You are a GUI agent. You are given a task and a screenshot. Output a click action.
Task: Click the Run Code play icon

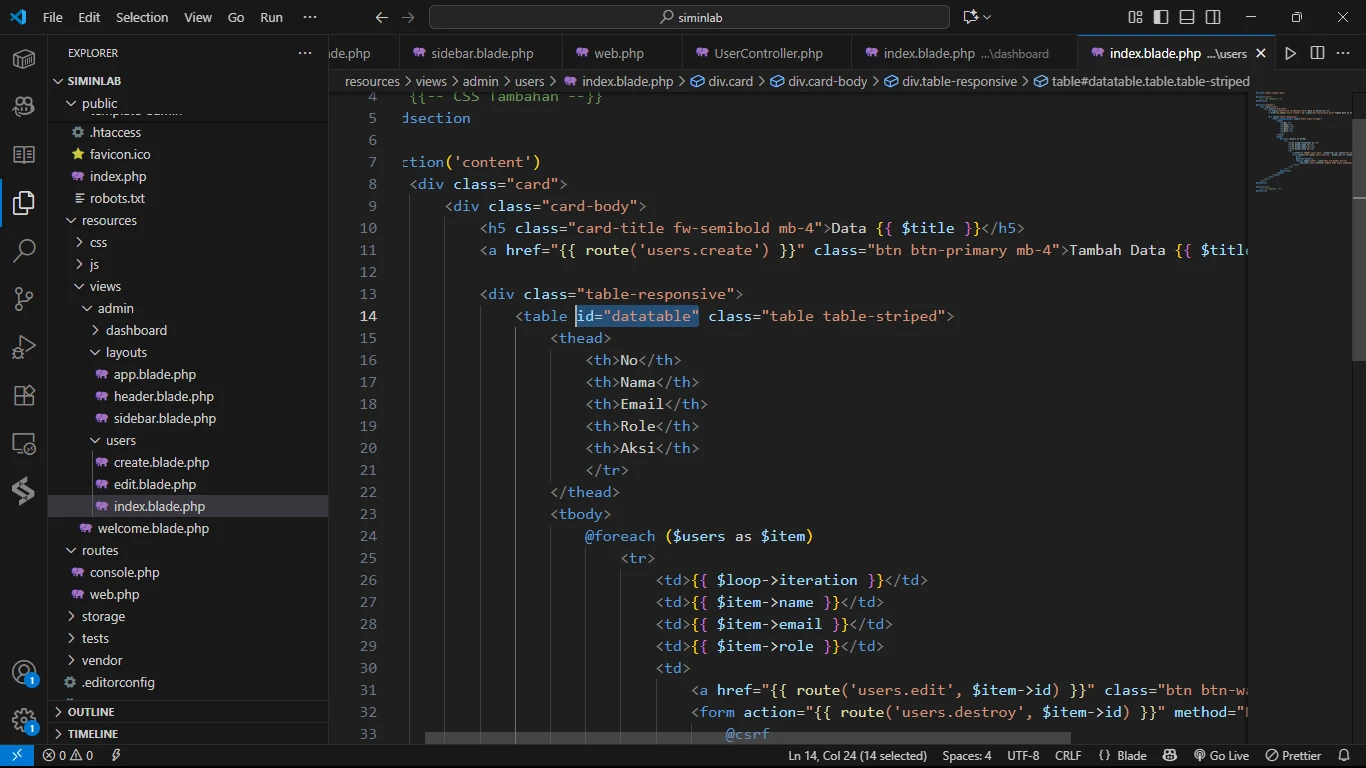click(x=1291, y=53)
